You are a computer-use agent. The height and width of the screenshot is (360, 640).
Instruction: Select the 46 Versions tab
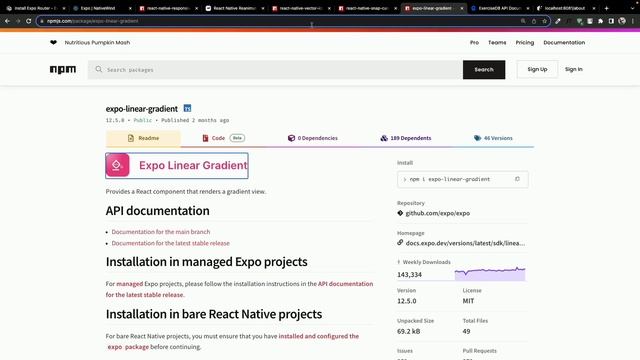pyautogui.click(x=493, y=138)
